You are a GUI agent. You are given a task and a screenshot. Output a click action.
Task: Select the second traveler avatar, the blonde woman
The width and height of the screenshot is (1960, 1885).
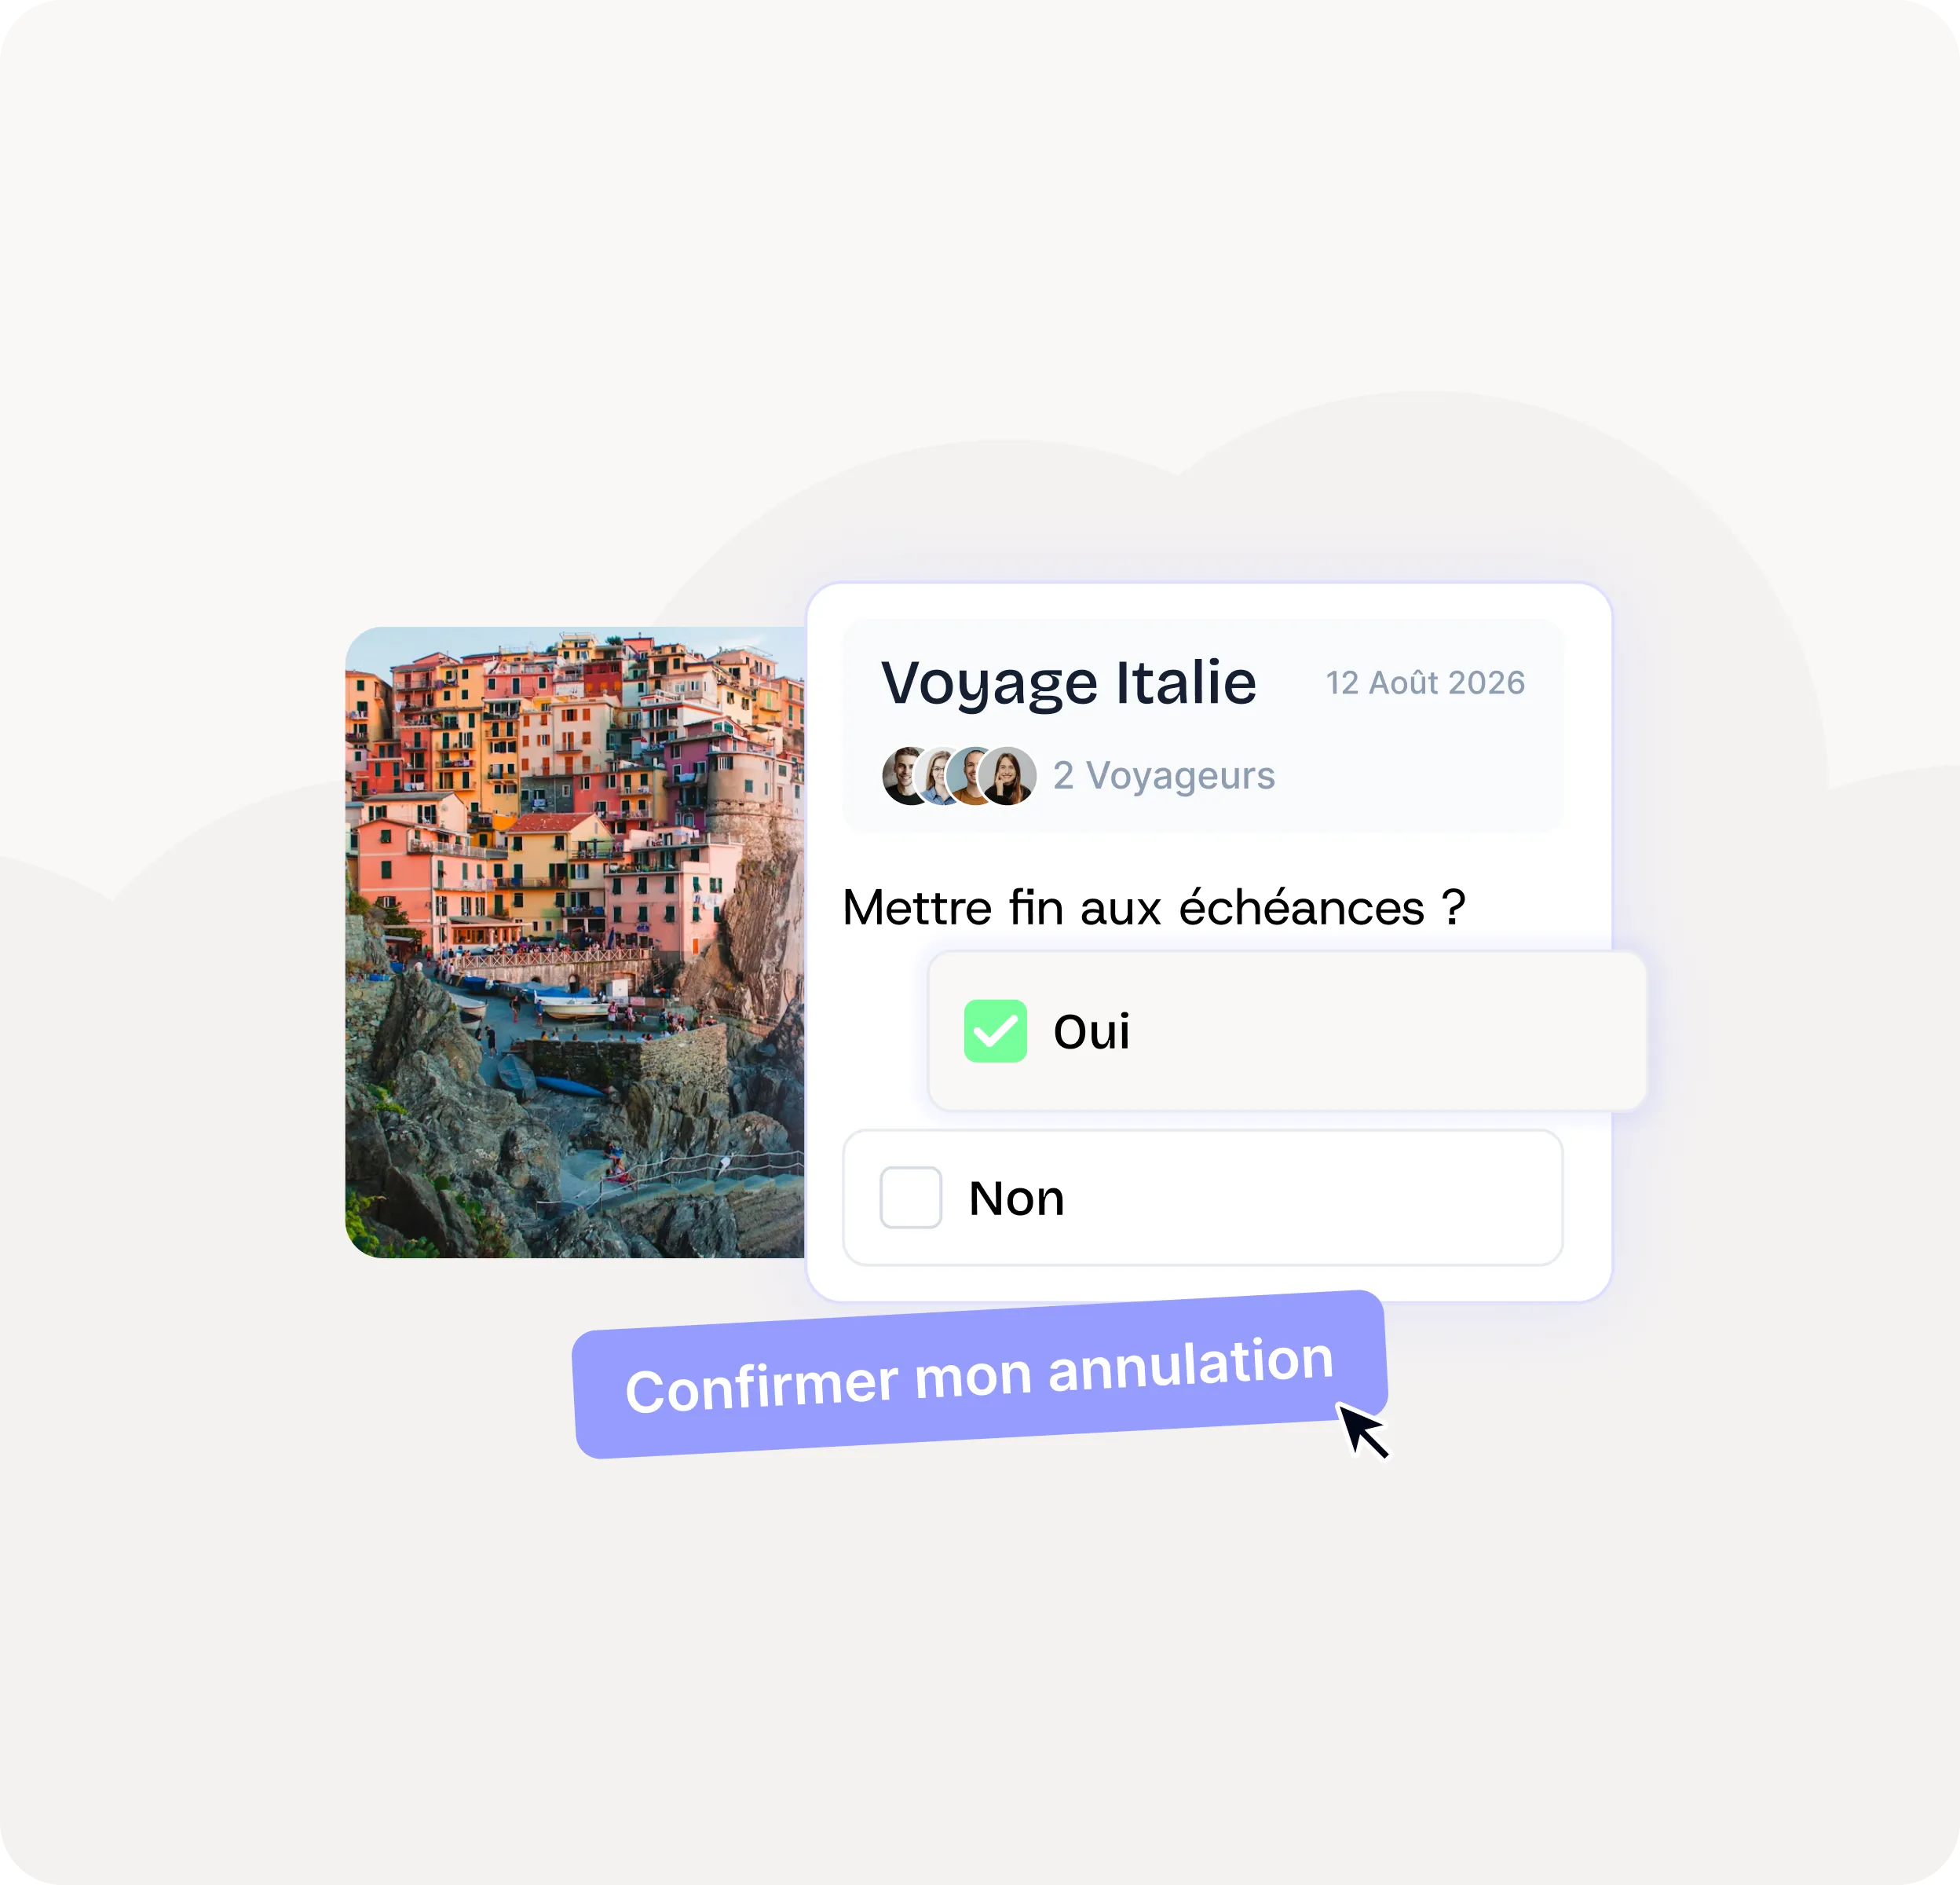(939, 776)
